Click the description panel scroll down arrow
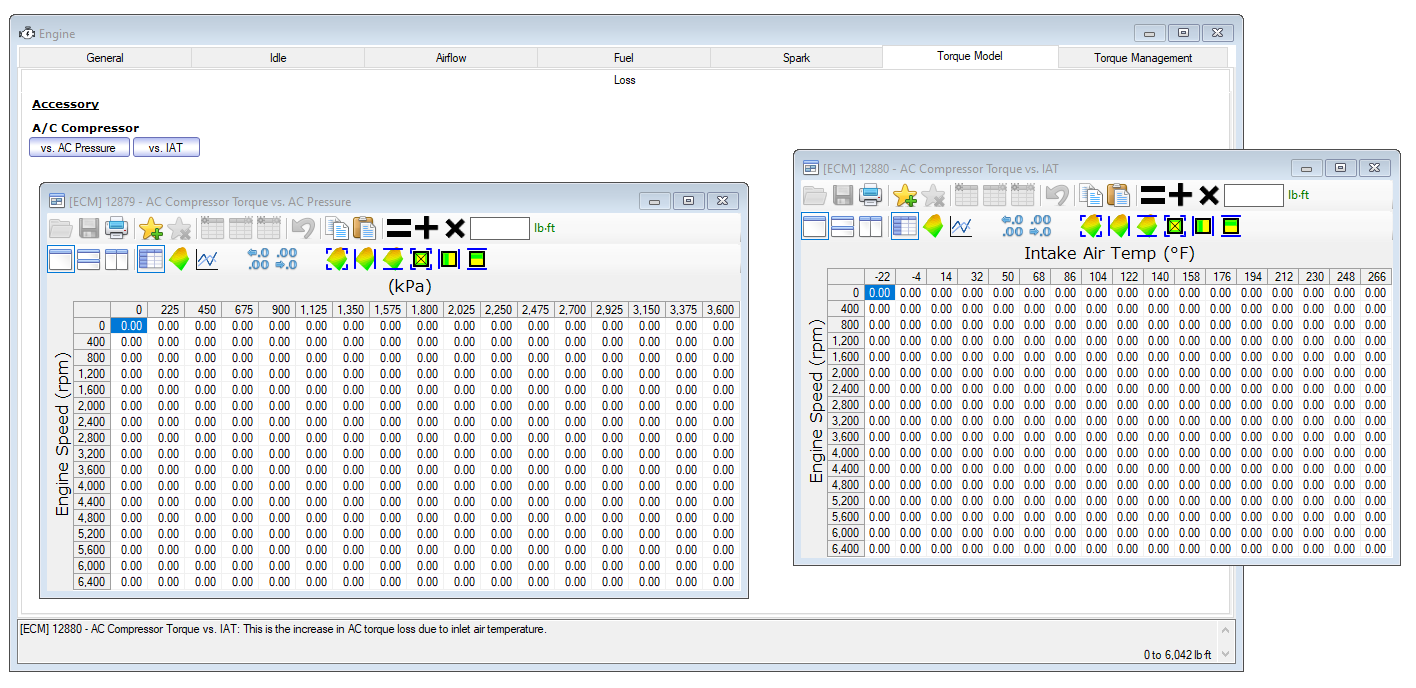 coord(1226,655)
